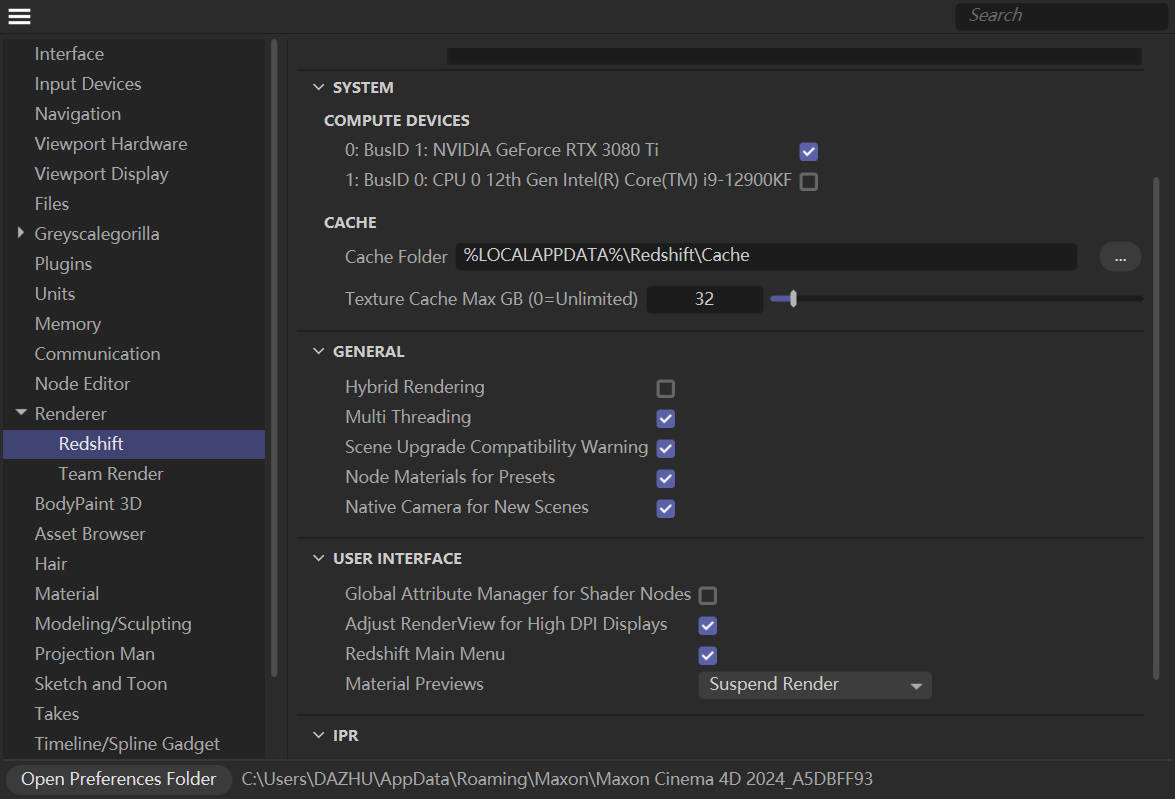Uncheck Scene Upgrade Compatibility Warning
Screen dimensions: 1175x799
[665, 448]
